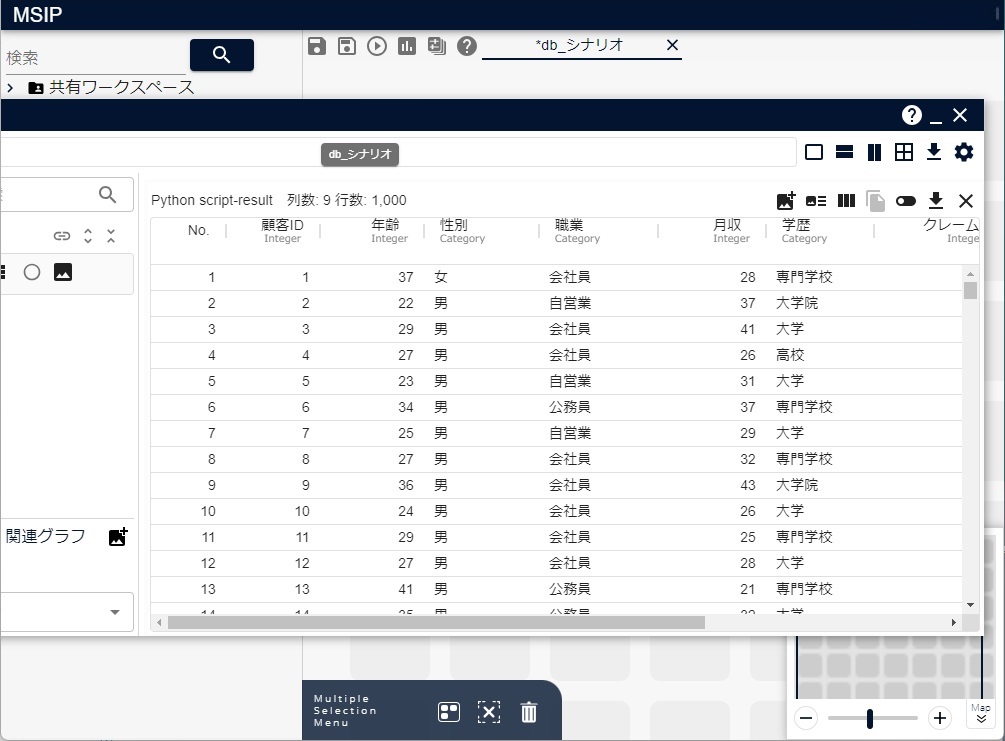Click the save icon in the top toolbar

coord(317,46)
